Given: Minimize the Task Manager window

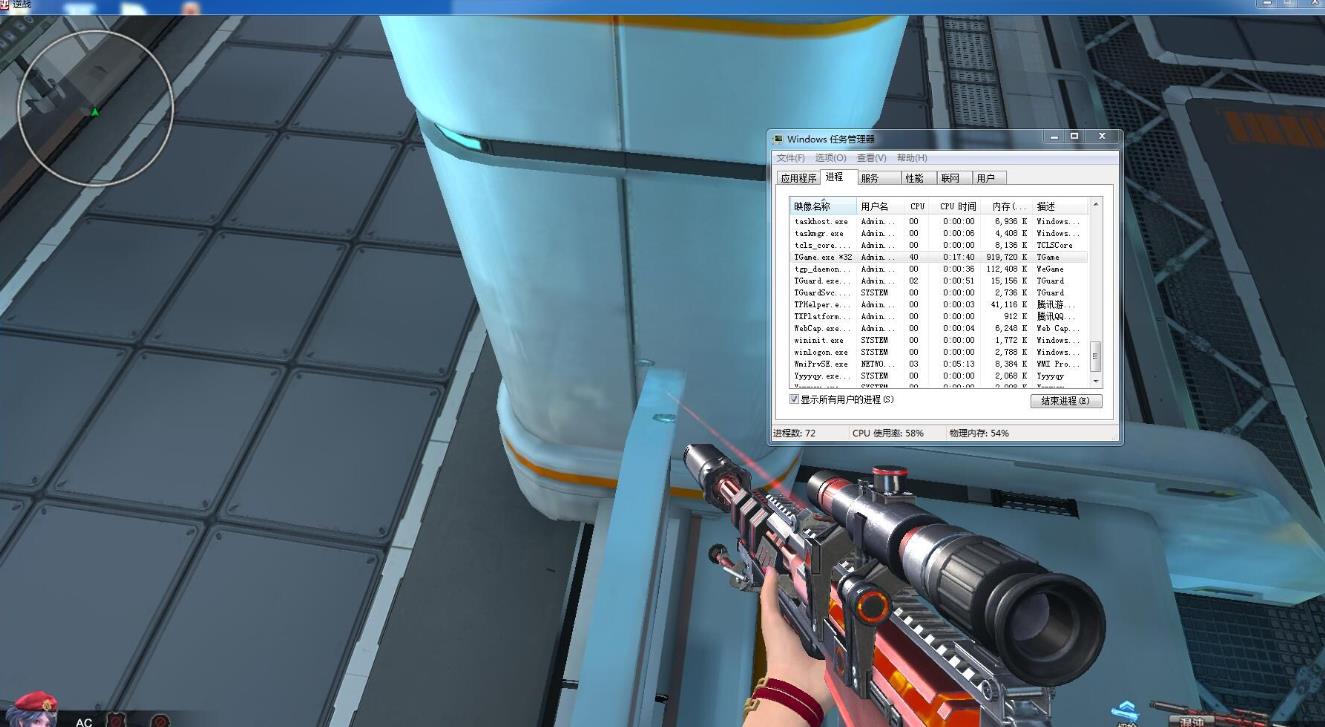Looking at the screenshot, I should coord(1054,137).
